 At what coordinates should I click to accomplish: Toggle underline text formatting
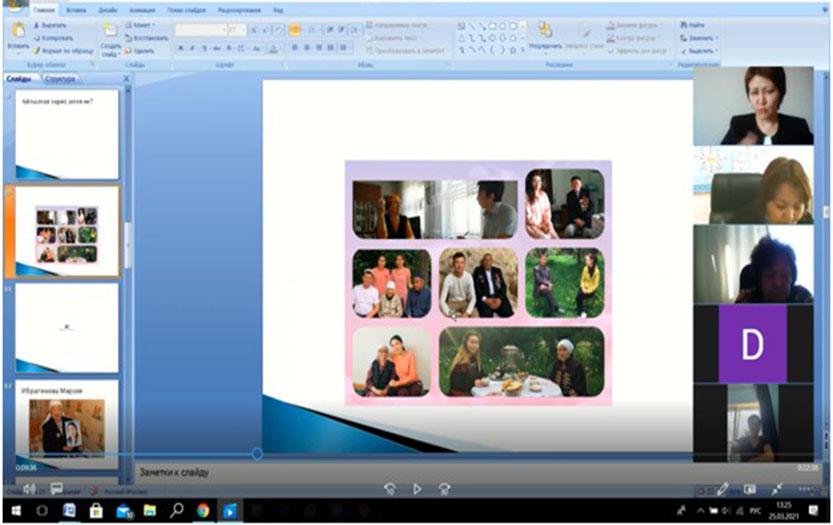205,48
